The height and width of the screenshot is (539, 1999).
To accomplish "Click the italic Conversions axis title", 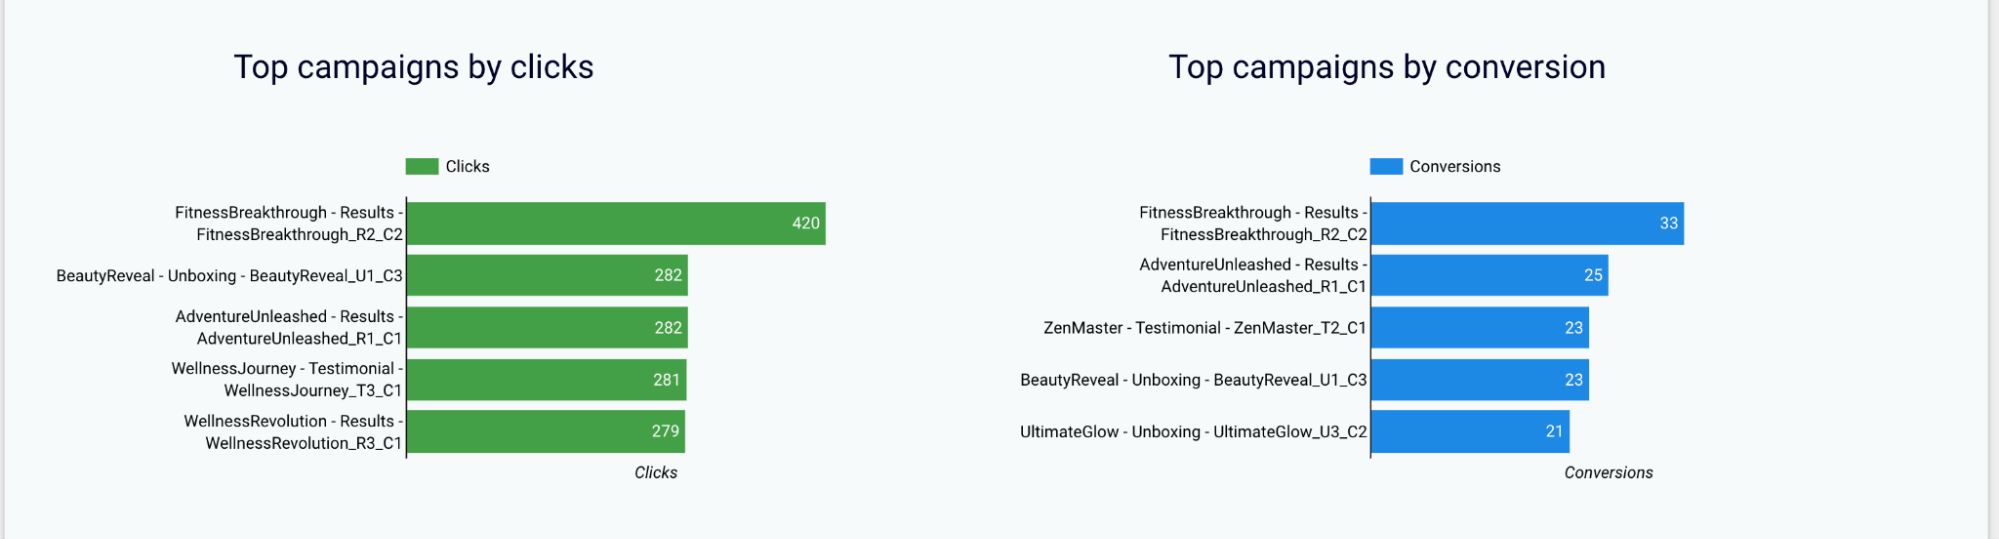I will coord(1608,473).
